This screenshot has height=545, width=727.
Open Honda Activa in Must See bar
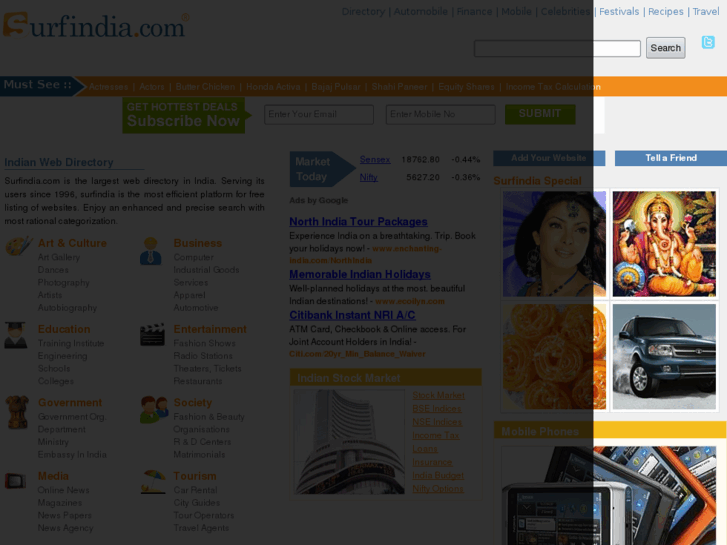(273, 87)
